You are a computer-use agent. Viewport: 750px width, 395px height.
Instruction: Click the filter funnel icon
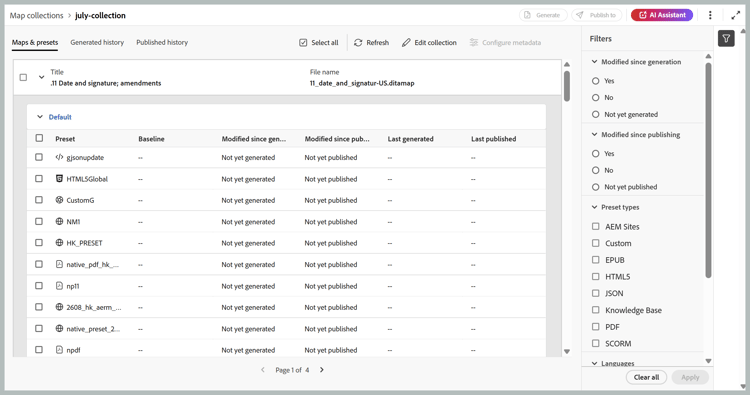coord(726,38)
